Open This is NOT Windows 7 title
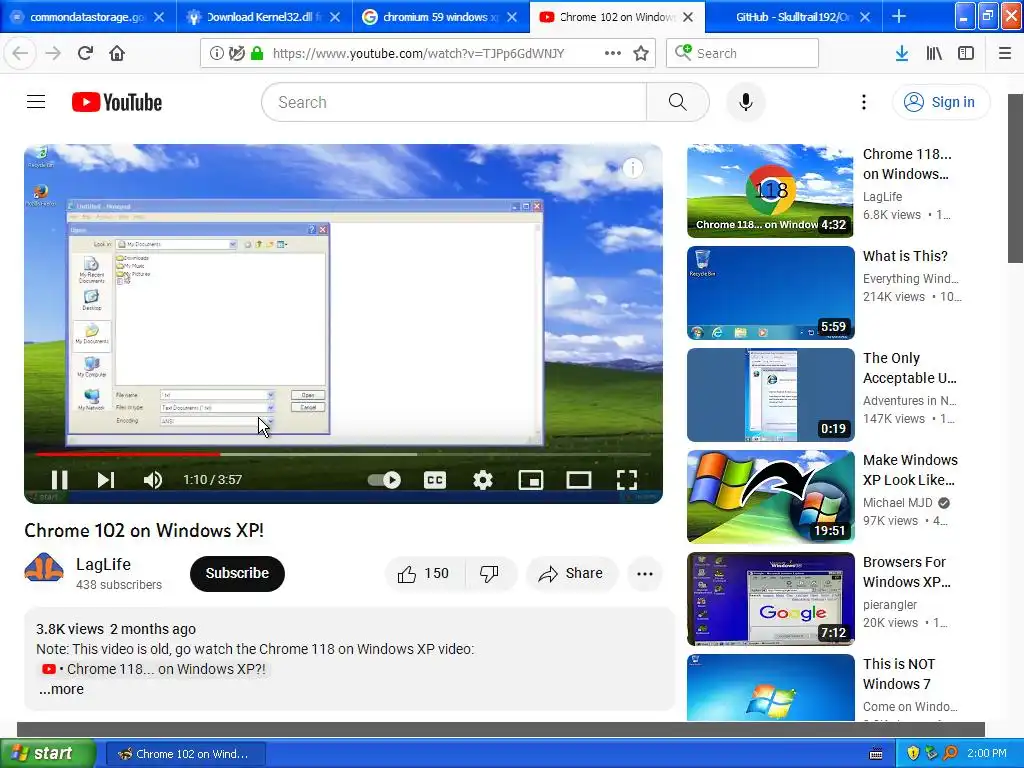Screen dimensions: 1024x768 click(899, 674)
